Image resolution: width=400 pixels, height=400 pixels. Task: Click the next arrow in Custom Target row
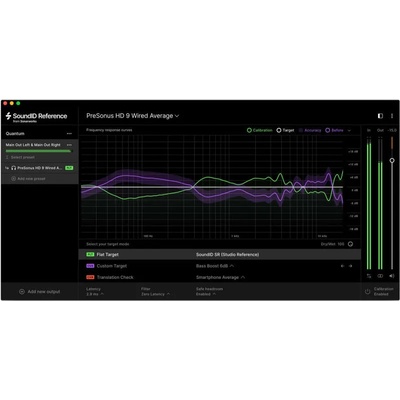350,266
